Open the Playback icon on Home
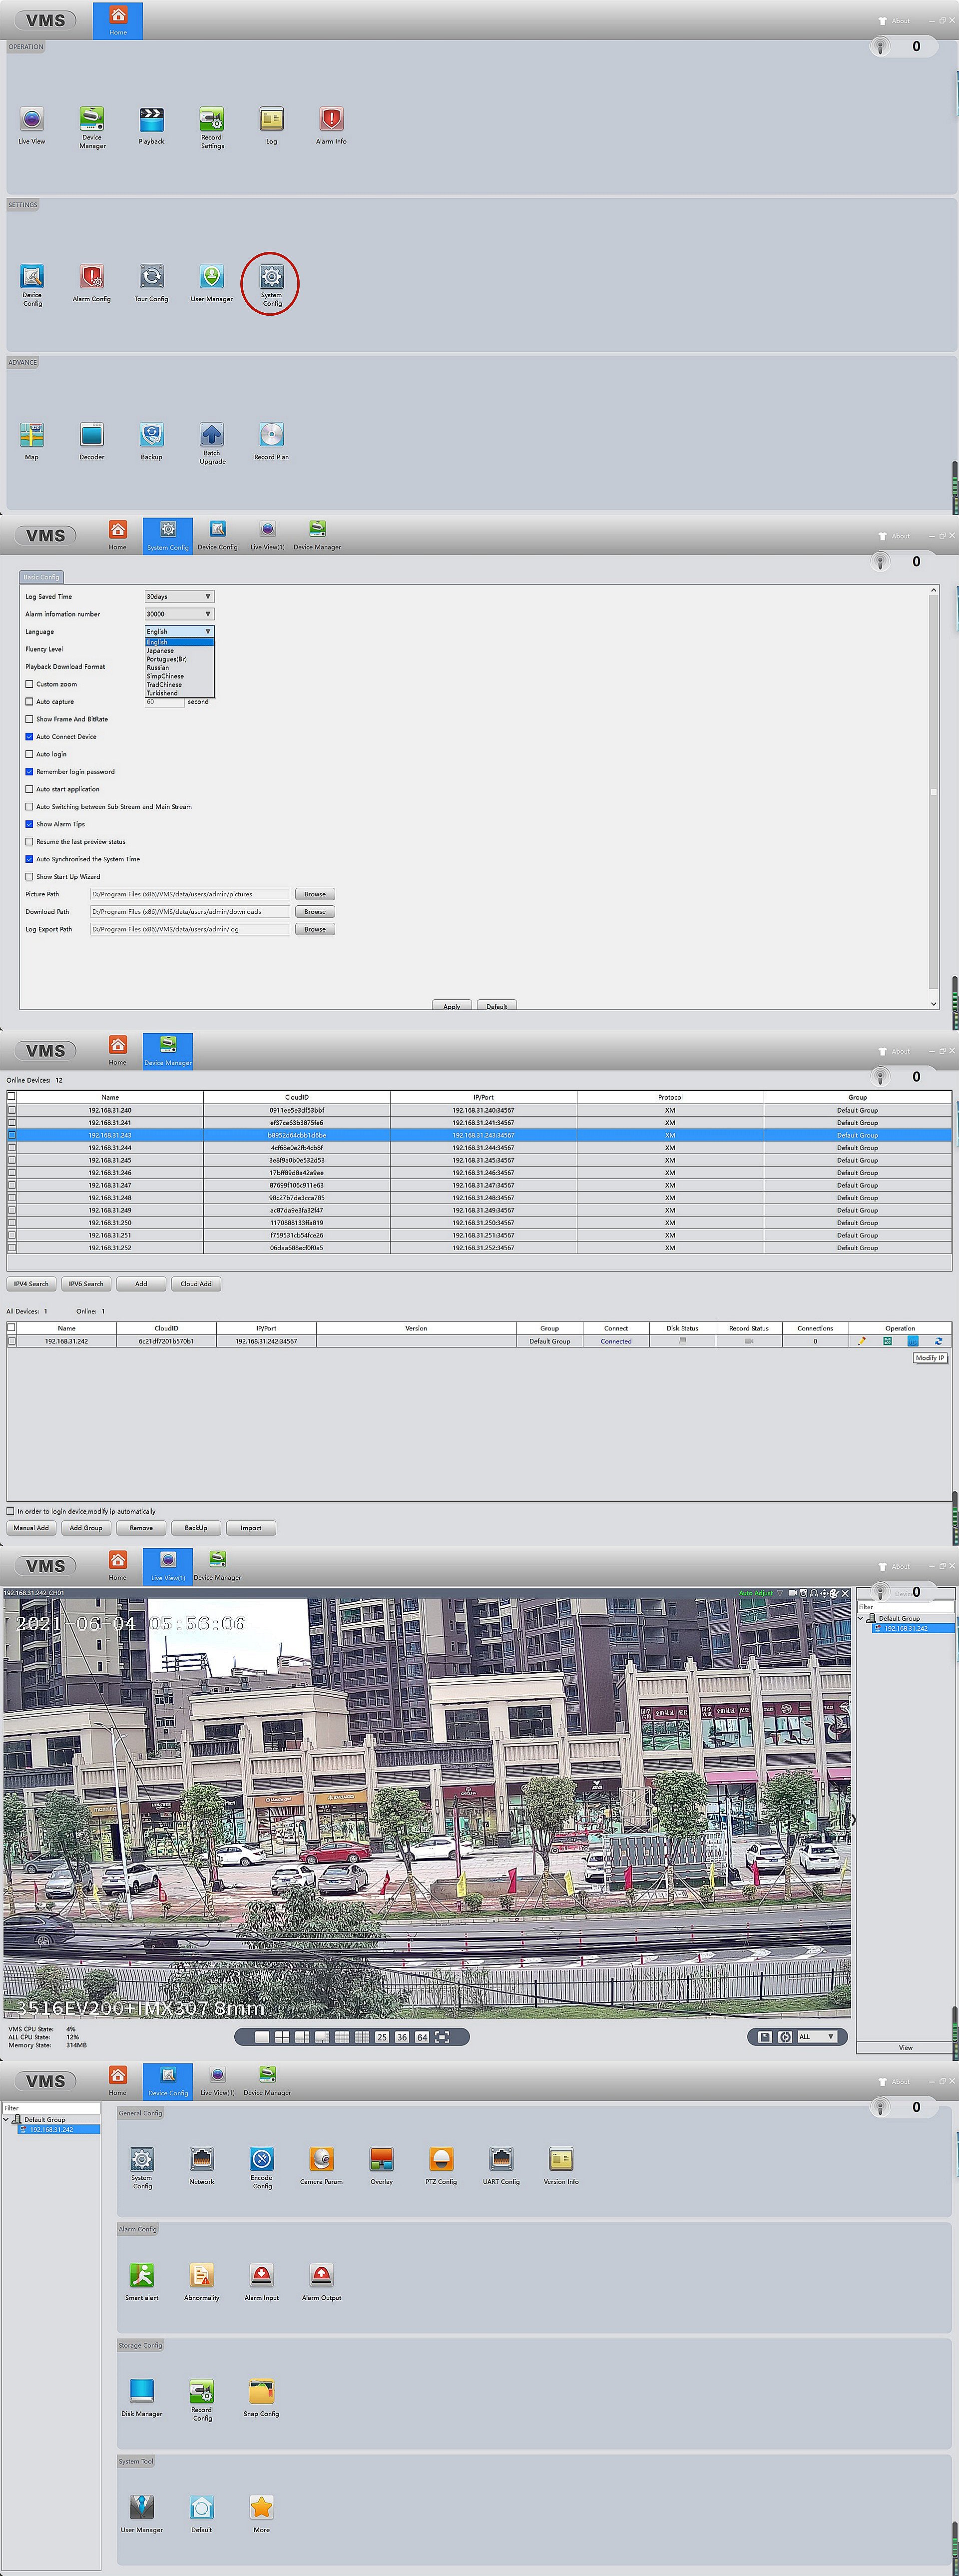 pos(151,120)
